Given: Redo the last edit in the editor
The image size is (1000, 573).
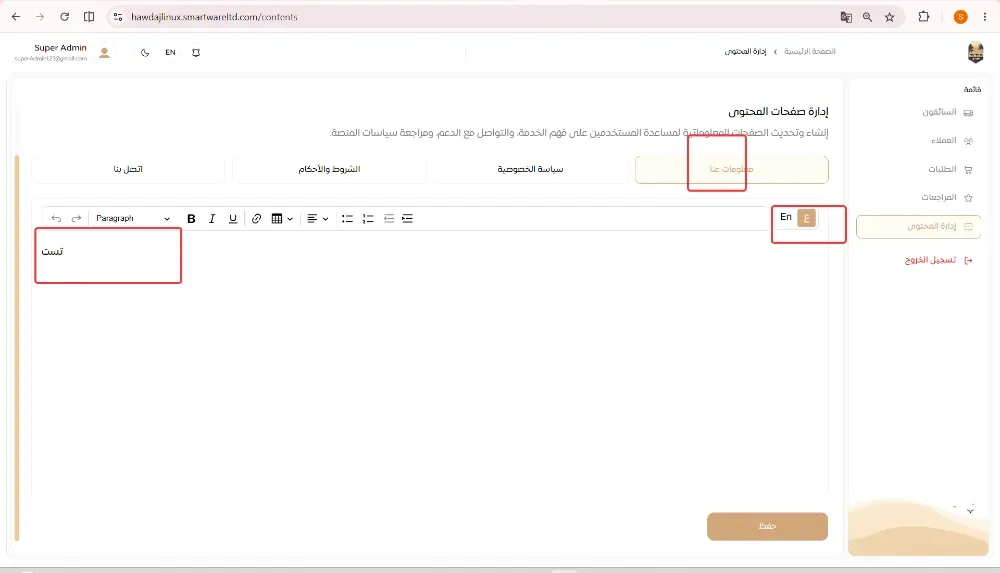Looking at the screenshot, I should 77,218.
